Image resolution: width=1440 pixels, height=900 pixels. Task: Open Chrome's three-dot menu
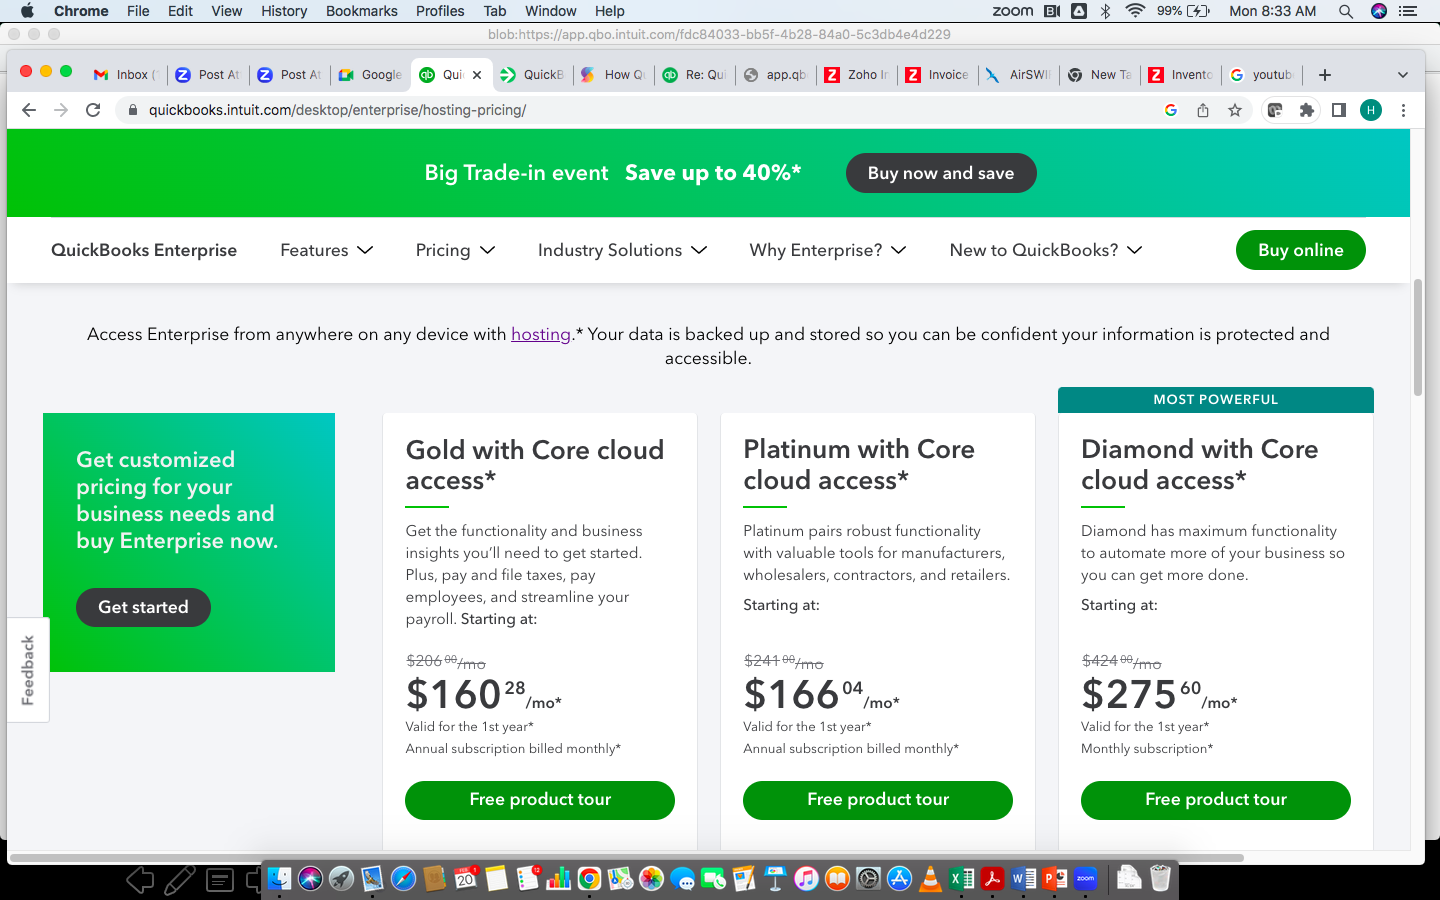1403,110
